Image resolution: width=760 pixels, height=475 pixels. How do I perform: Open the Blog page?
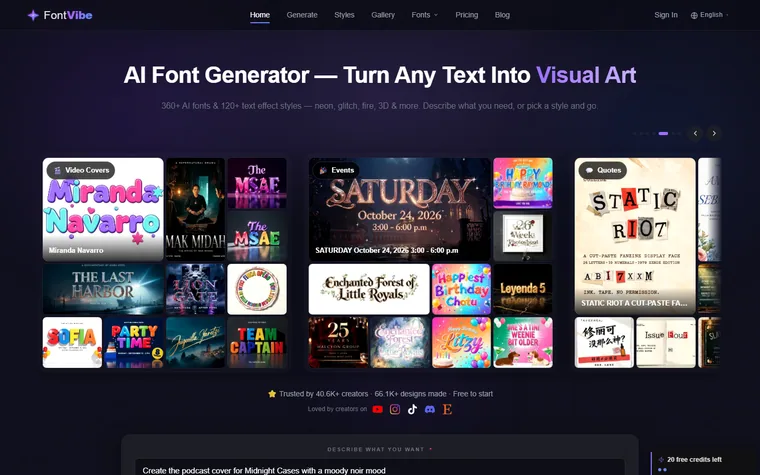point(502,15)
